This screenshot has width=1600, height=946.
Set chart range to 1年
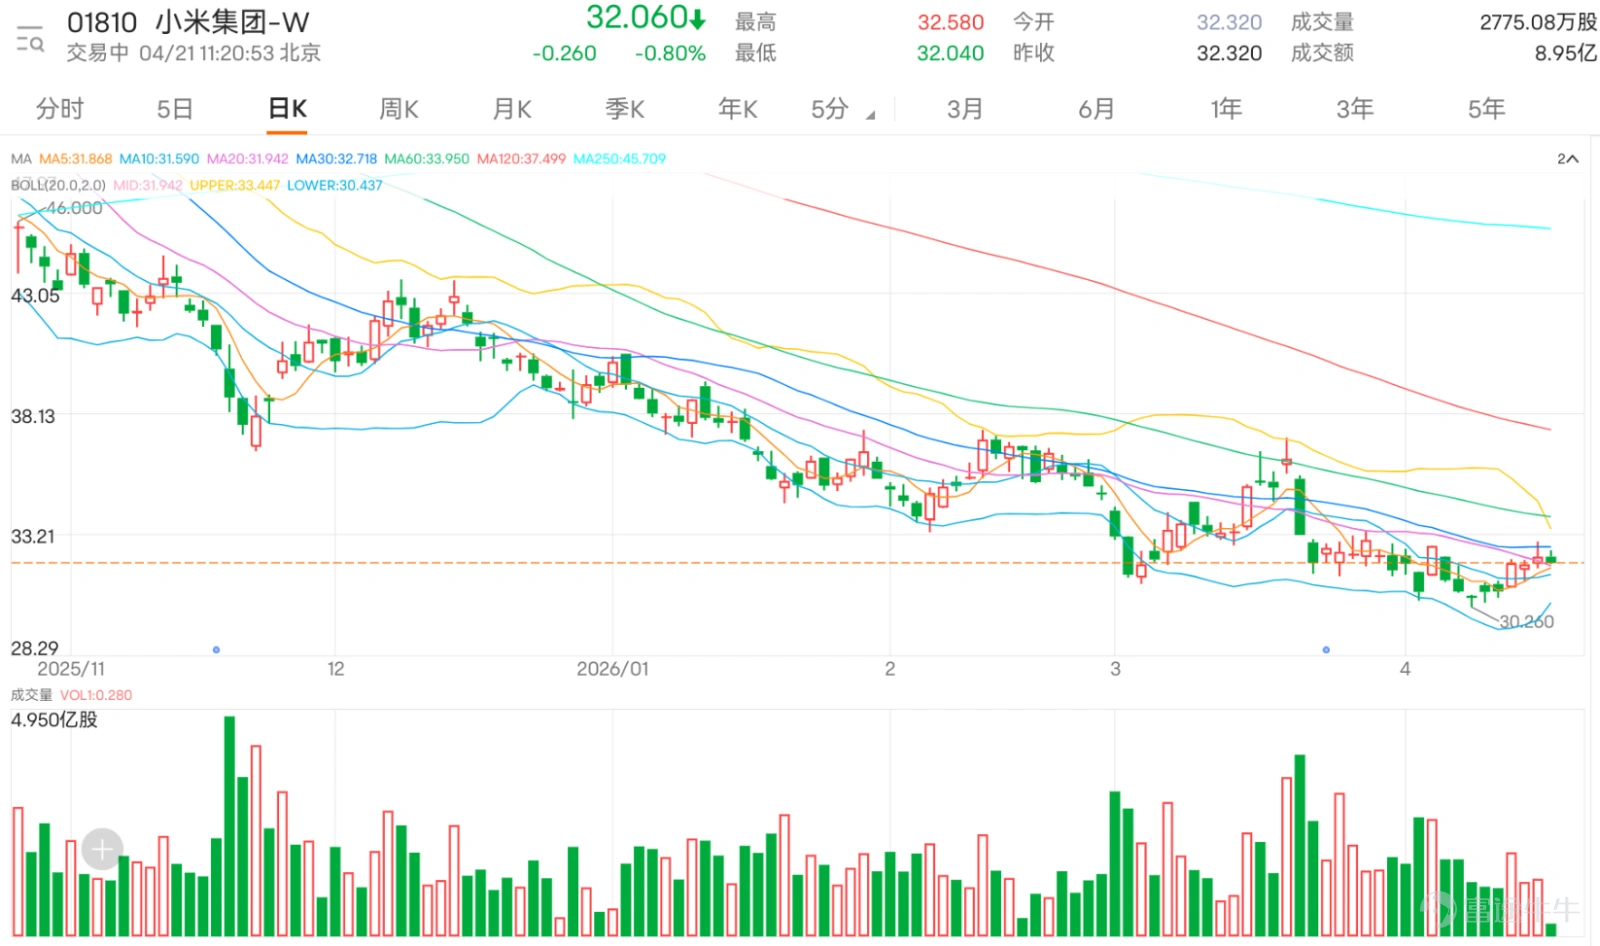[x=1226, y=109]
